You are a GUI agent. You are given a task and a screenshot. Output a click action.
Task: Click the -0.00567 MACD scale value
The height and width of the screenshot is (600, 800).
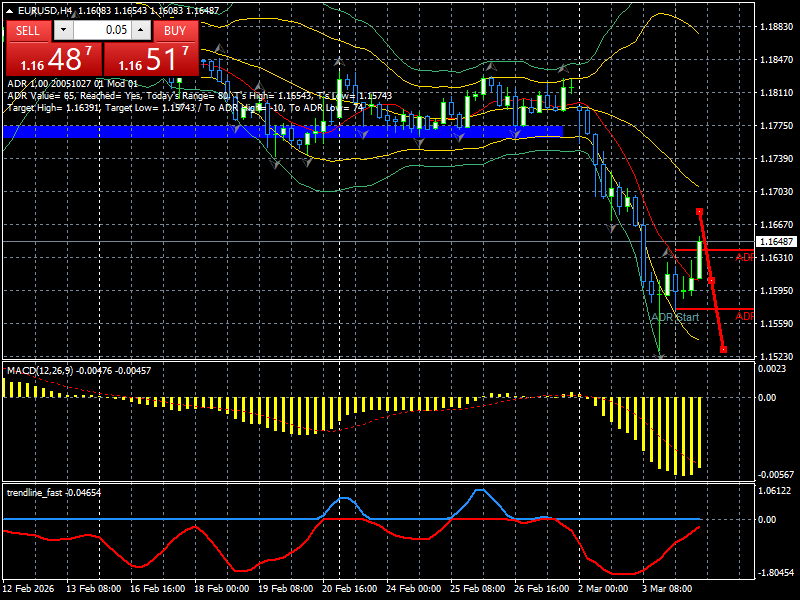[776, 474]
